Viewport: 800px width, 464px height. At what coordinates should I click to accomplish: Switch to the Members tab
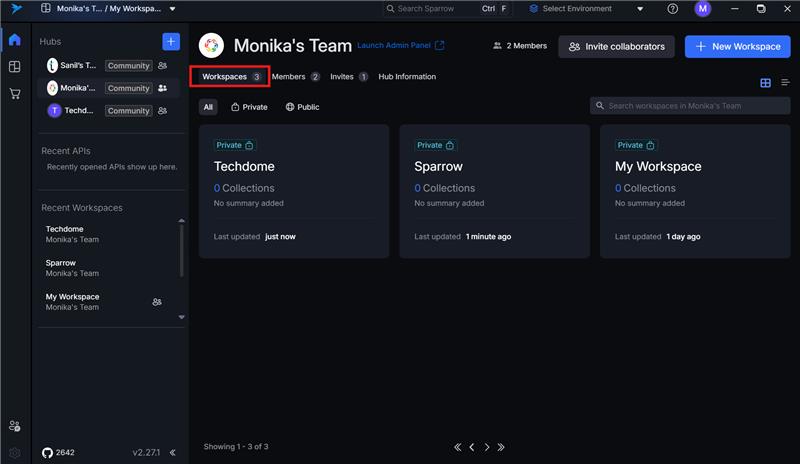[x=295, y=77]
